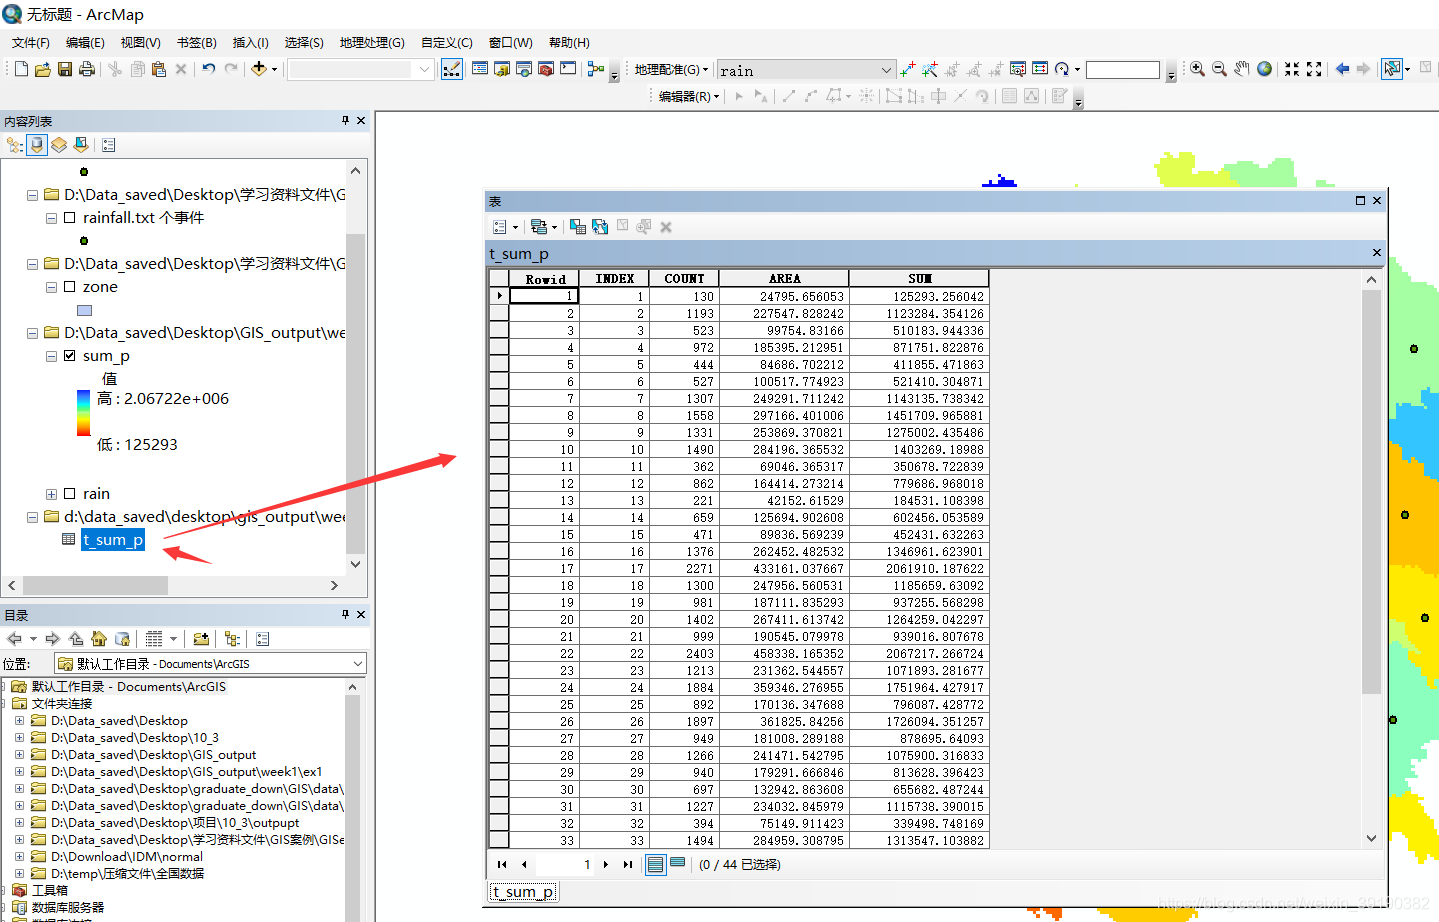Go up one level in Catalog
Screen dimensions: 1439x922
pos(76,639)
